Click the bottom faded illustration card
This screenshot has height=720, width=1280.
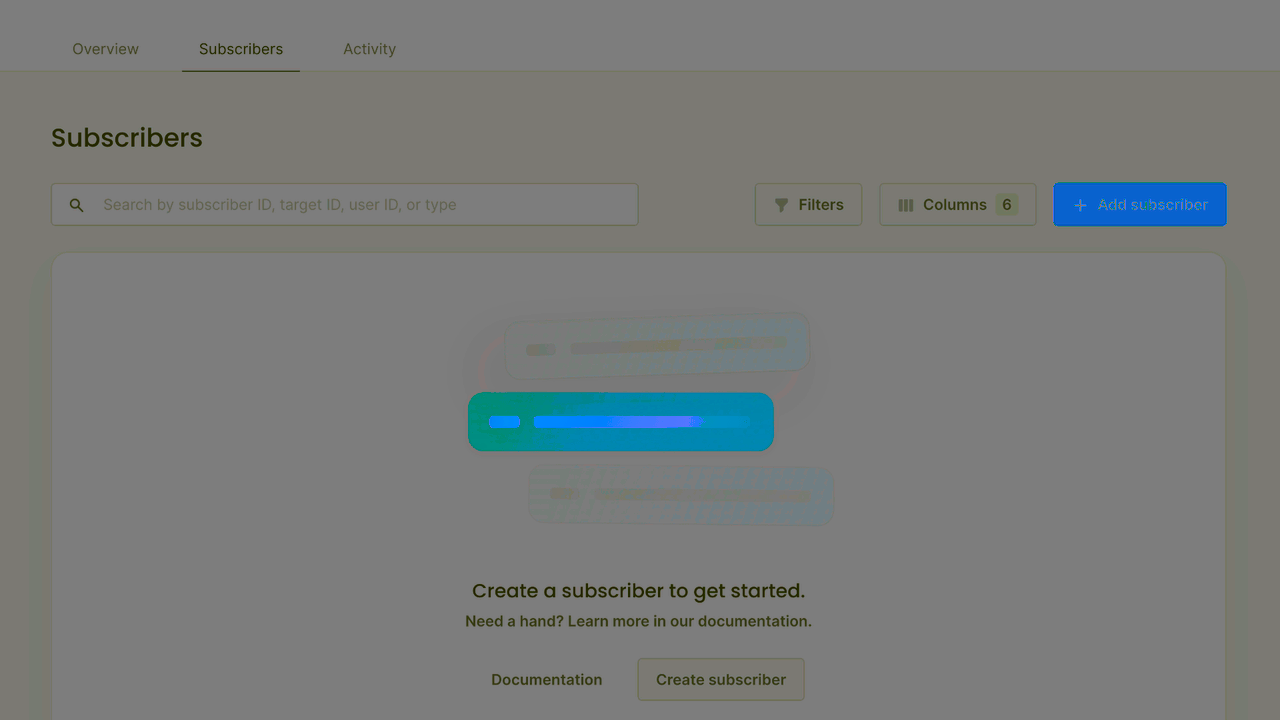tap(680, 495)
